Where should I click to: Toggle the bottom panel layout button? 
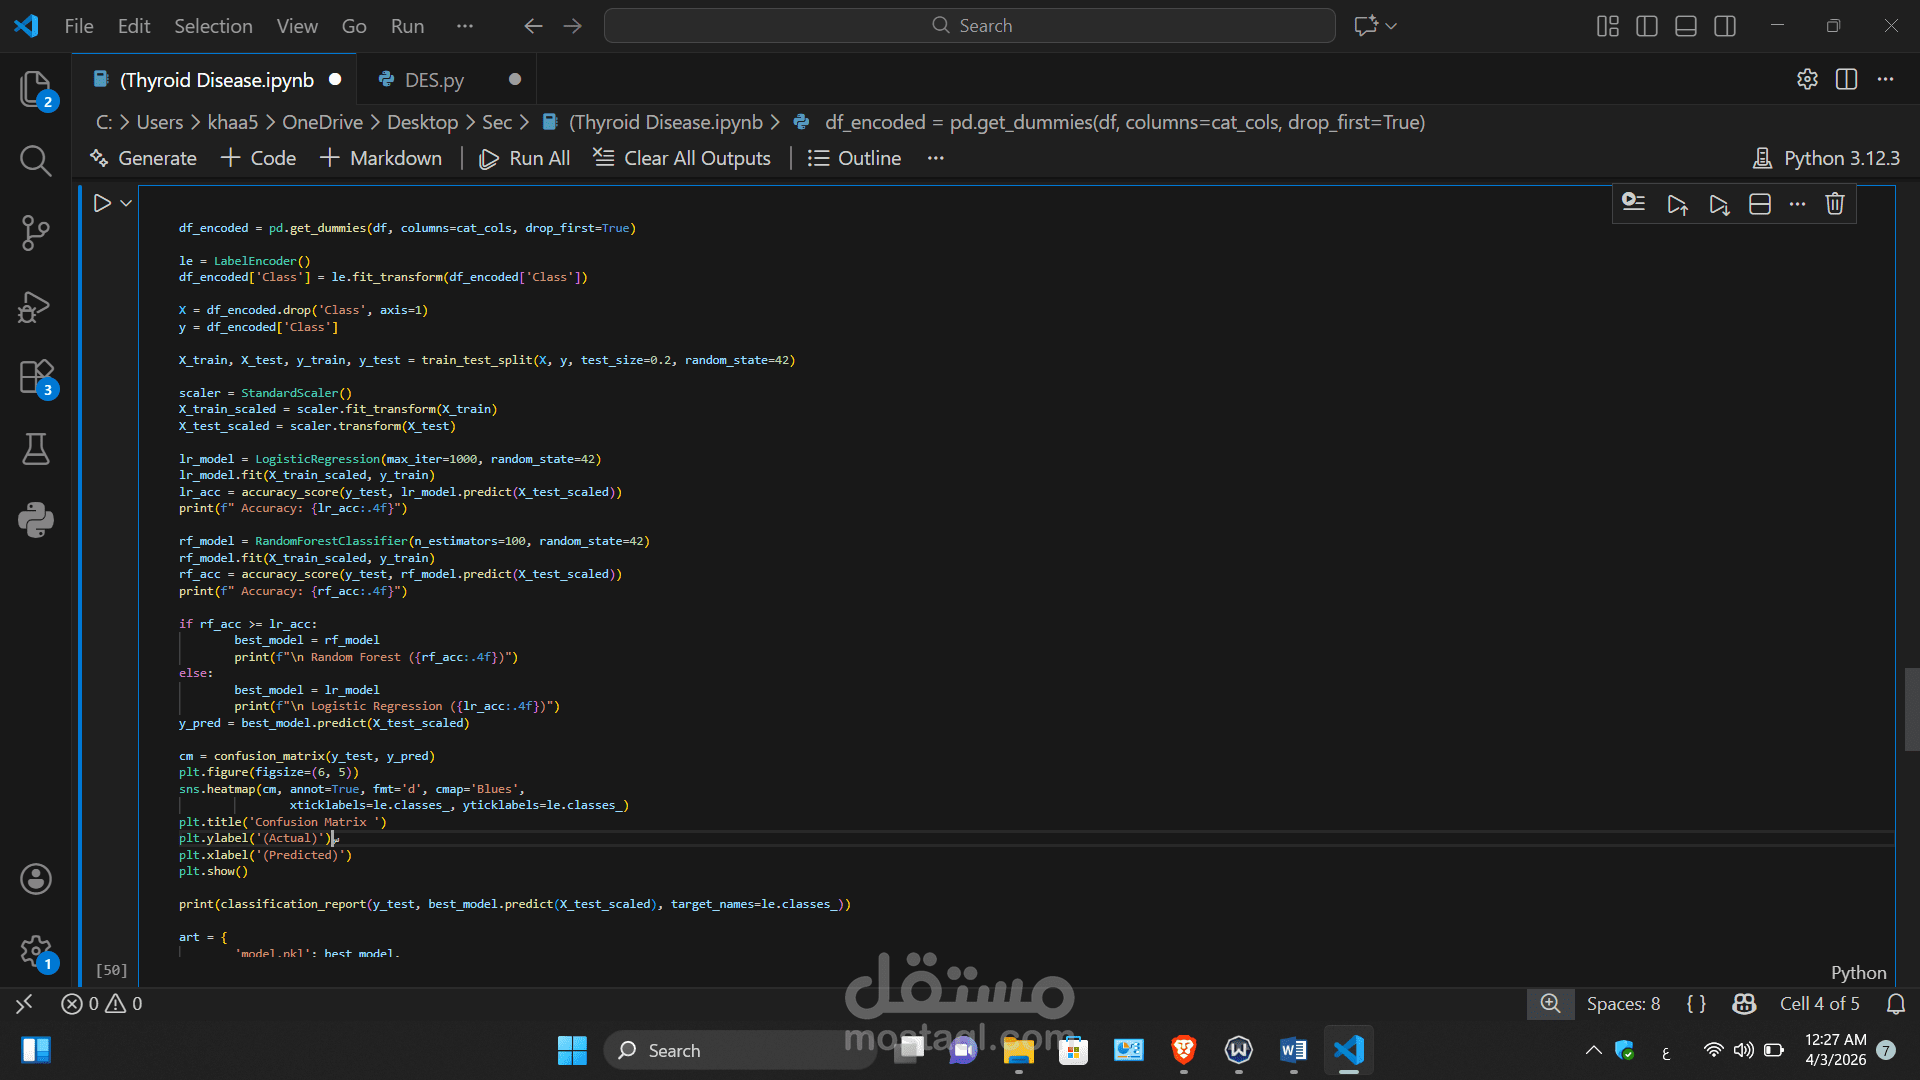1686,26
